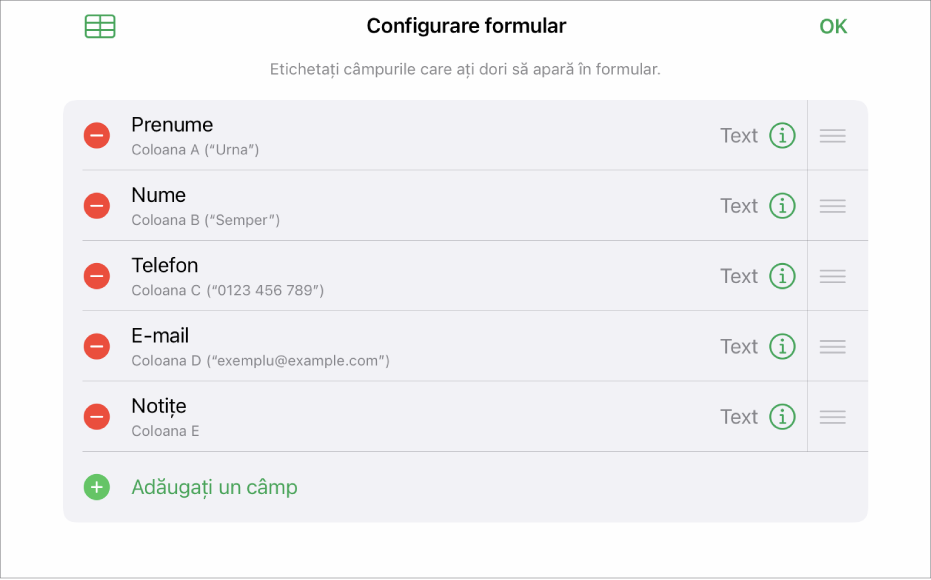Open info details for the Telefon field
The width and height of the screenshot is (931, 580).
783,276
